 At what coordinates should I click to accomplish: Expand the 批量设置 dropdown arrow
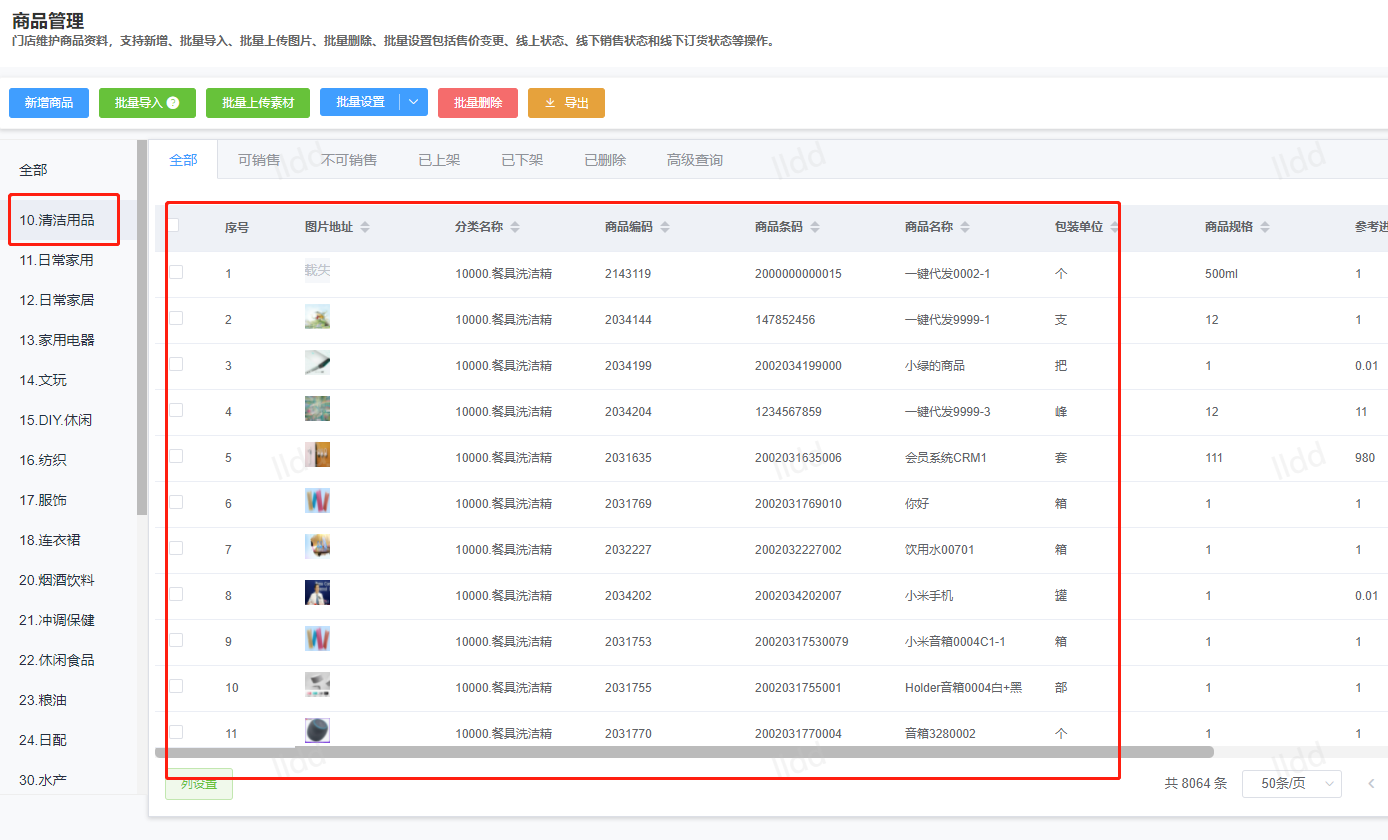pyautogui.click(x=414, y=103)
